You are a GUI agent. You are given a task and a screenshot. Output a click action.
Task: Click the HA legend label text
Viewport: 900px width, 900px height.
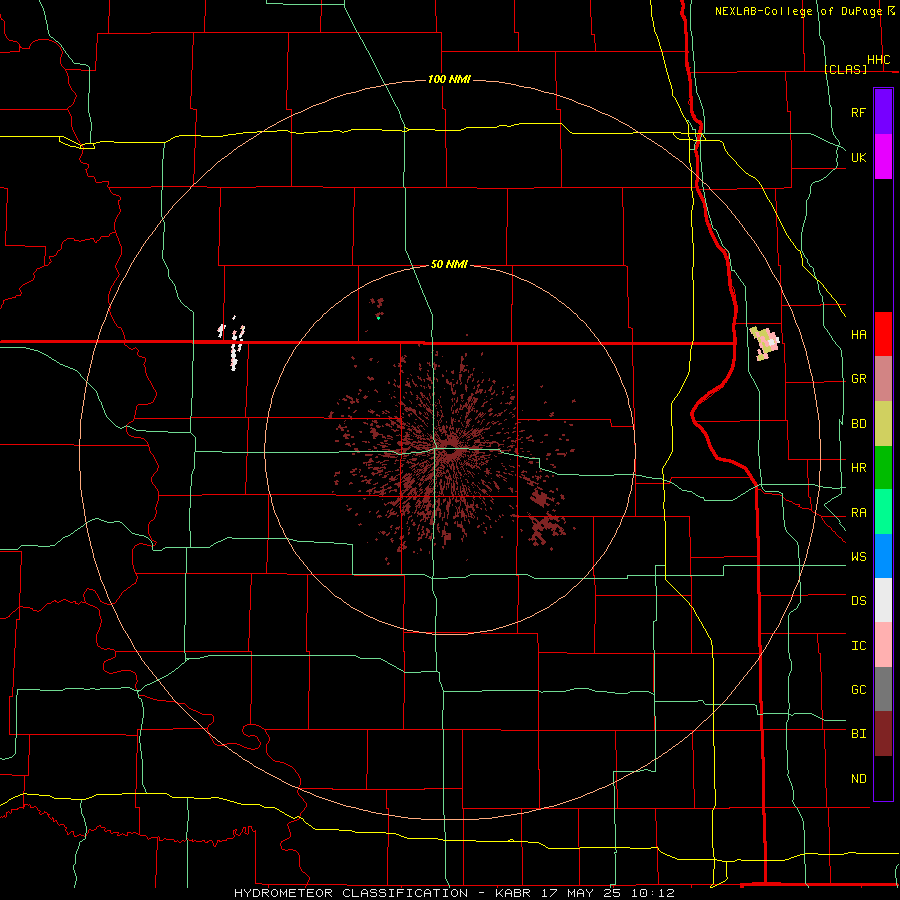pos(858,335)
